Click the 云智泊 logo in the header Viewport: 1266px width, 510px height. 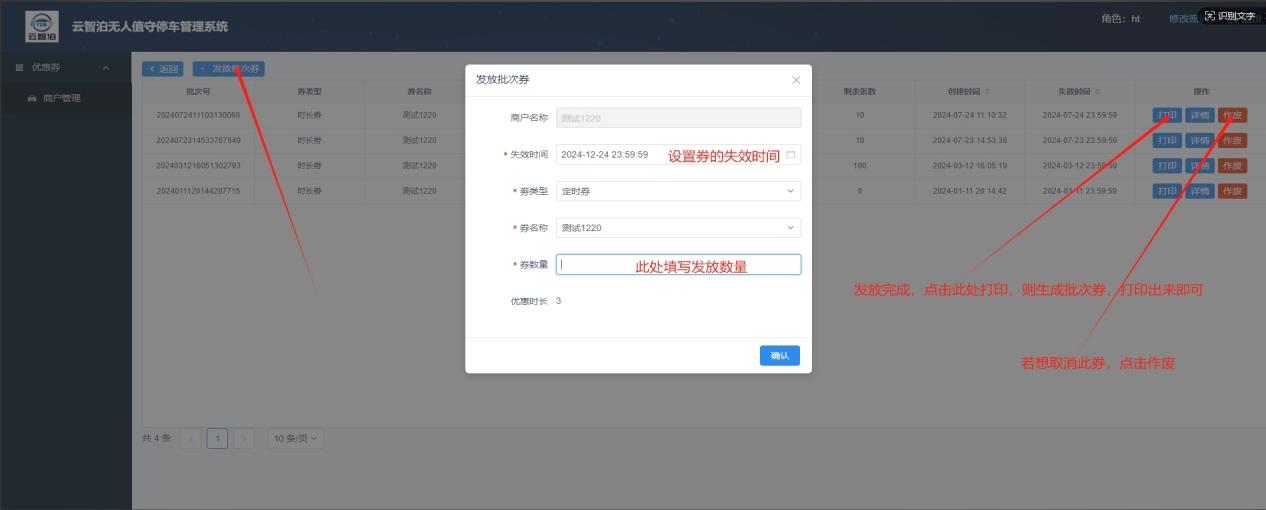coord(42,26)
